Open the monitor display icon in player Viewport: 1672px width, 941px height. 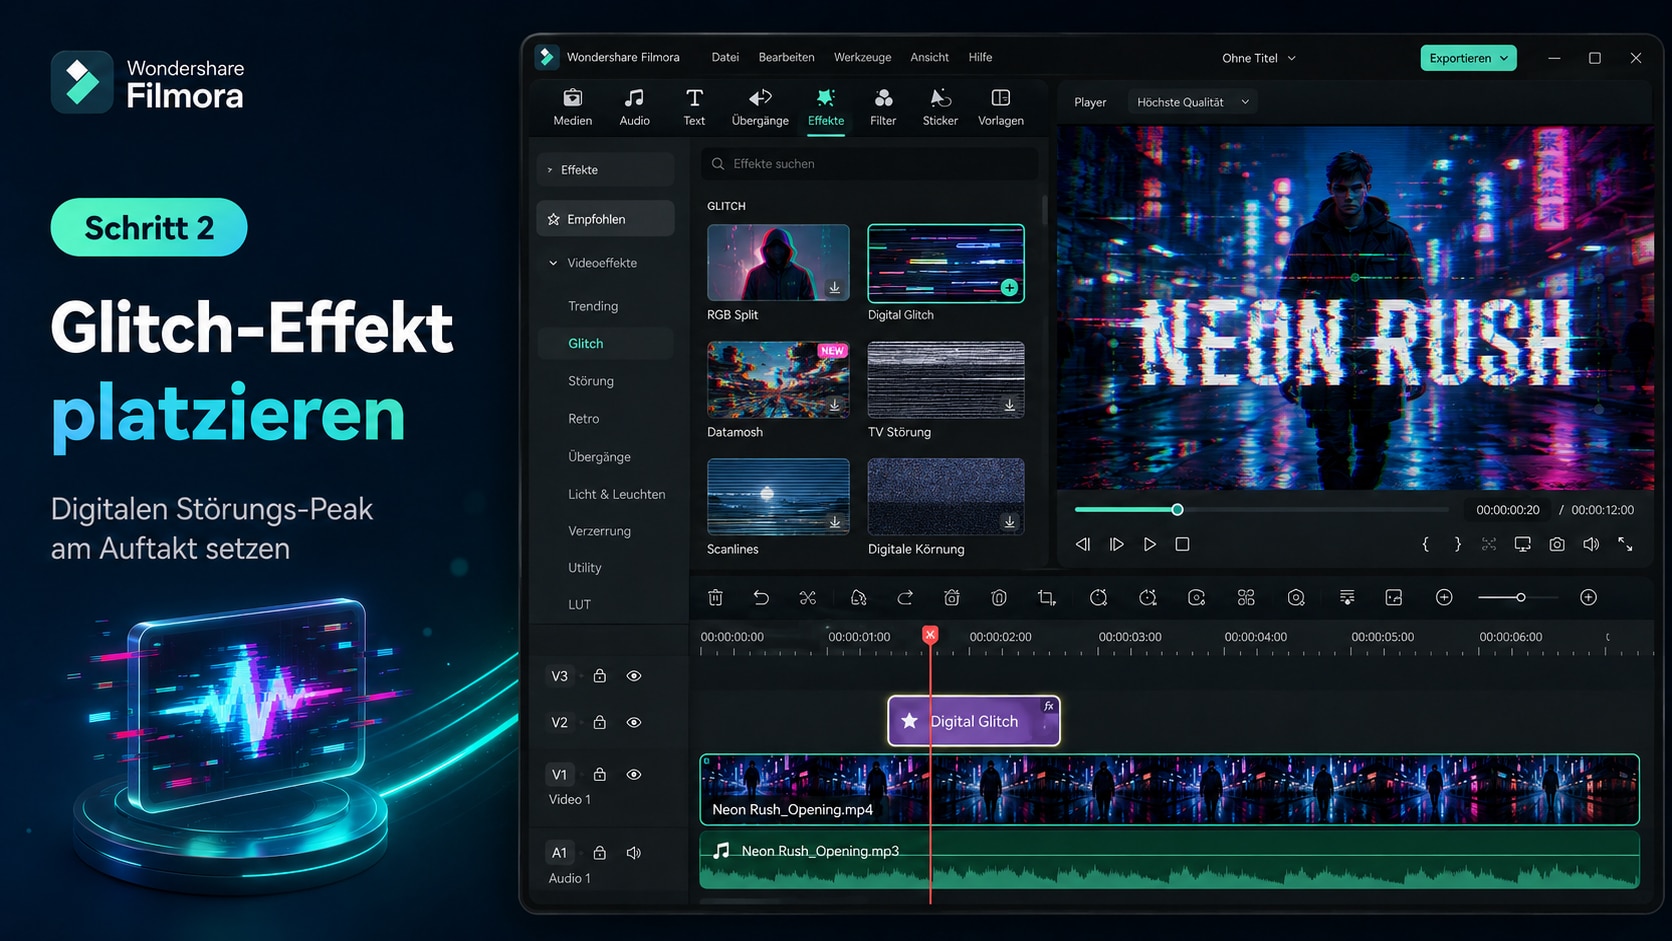[x=1523, y=544]
